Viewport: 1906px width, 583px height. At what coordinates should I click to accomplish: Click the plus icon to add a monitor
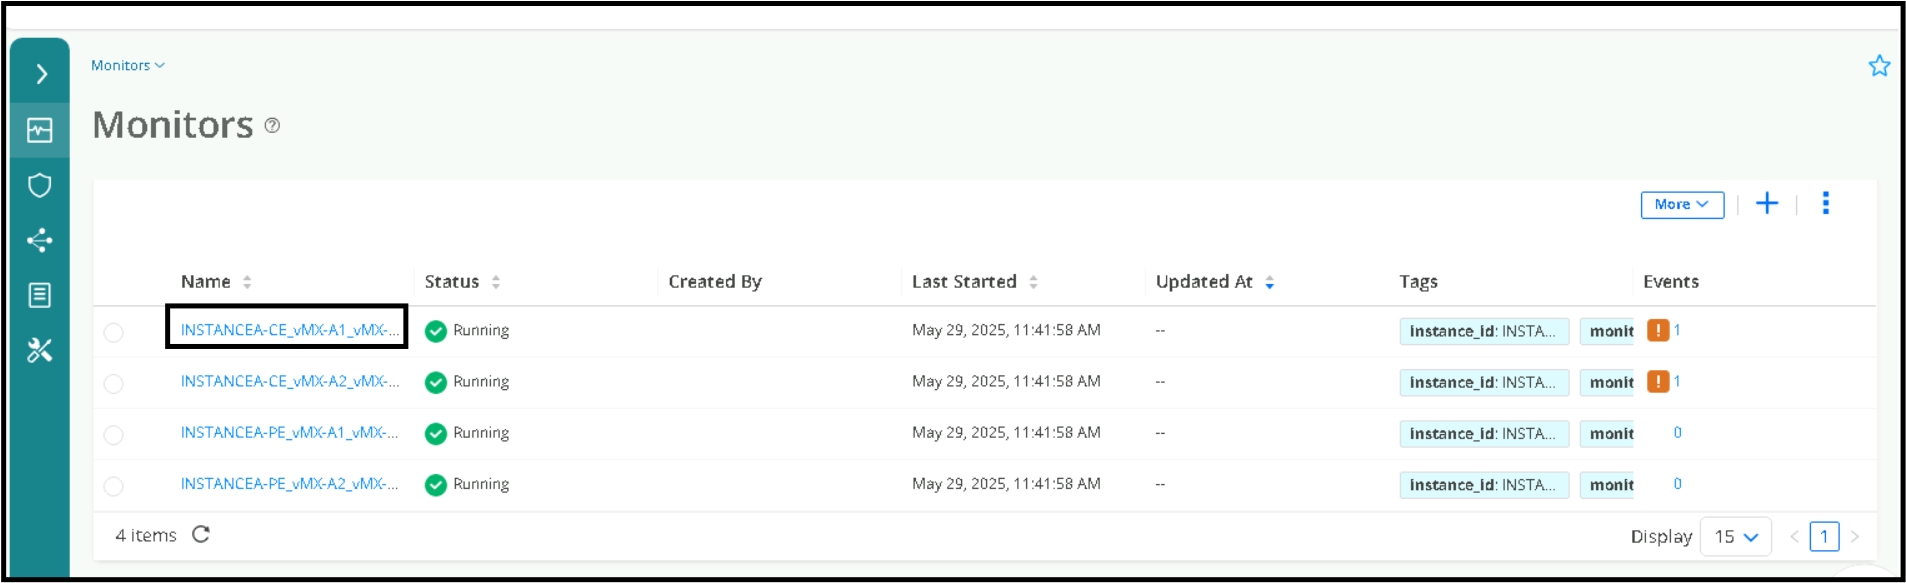(x=1767, y=203)
